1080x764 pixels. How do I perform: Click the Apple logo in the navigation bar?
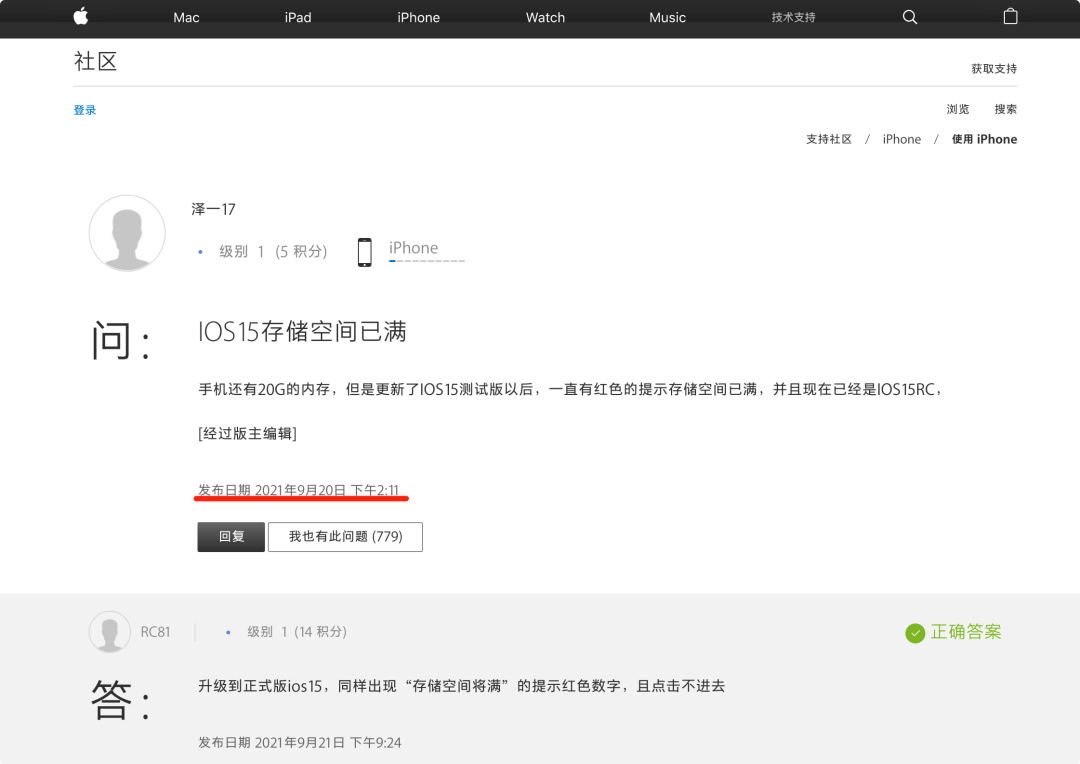pos(80,17)
